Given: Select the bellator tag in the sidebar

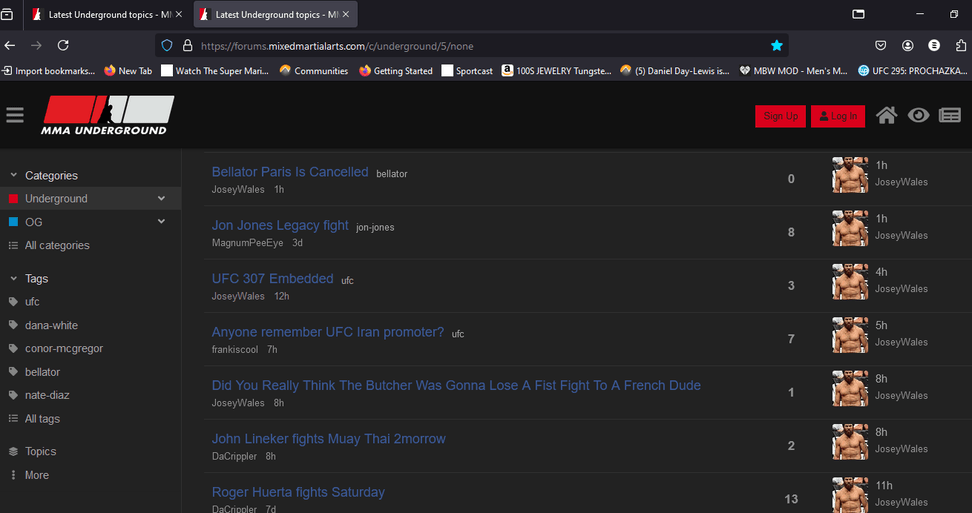Looking at the screenshot, I should tap(42, 372).
